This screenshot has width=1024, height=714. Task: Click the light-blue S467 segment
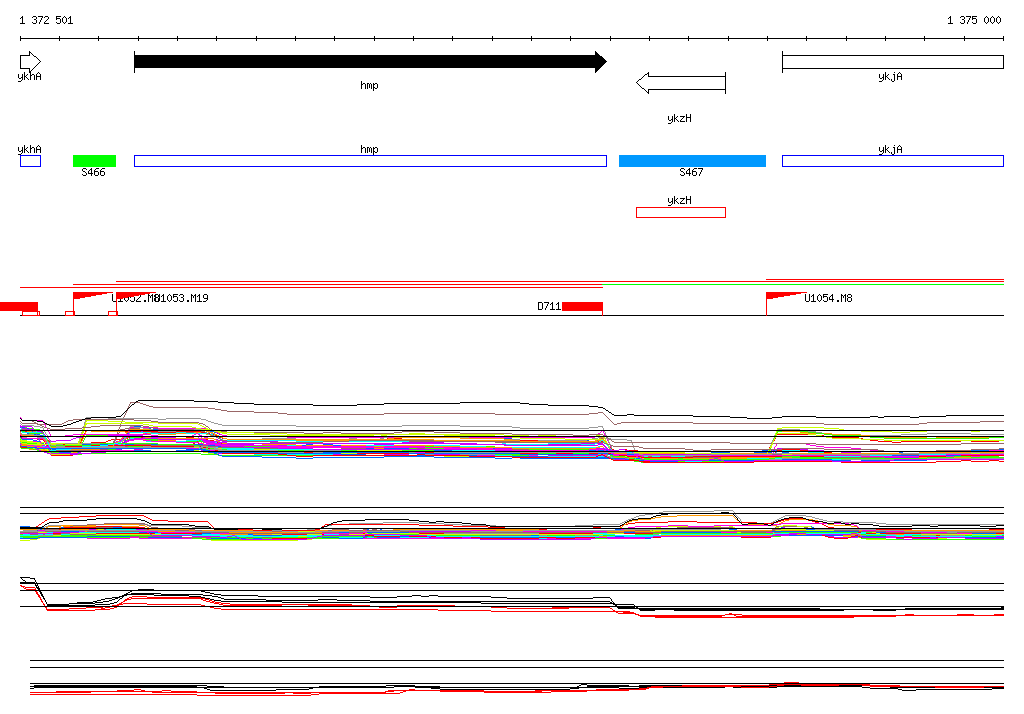(692, 161)
